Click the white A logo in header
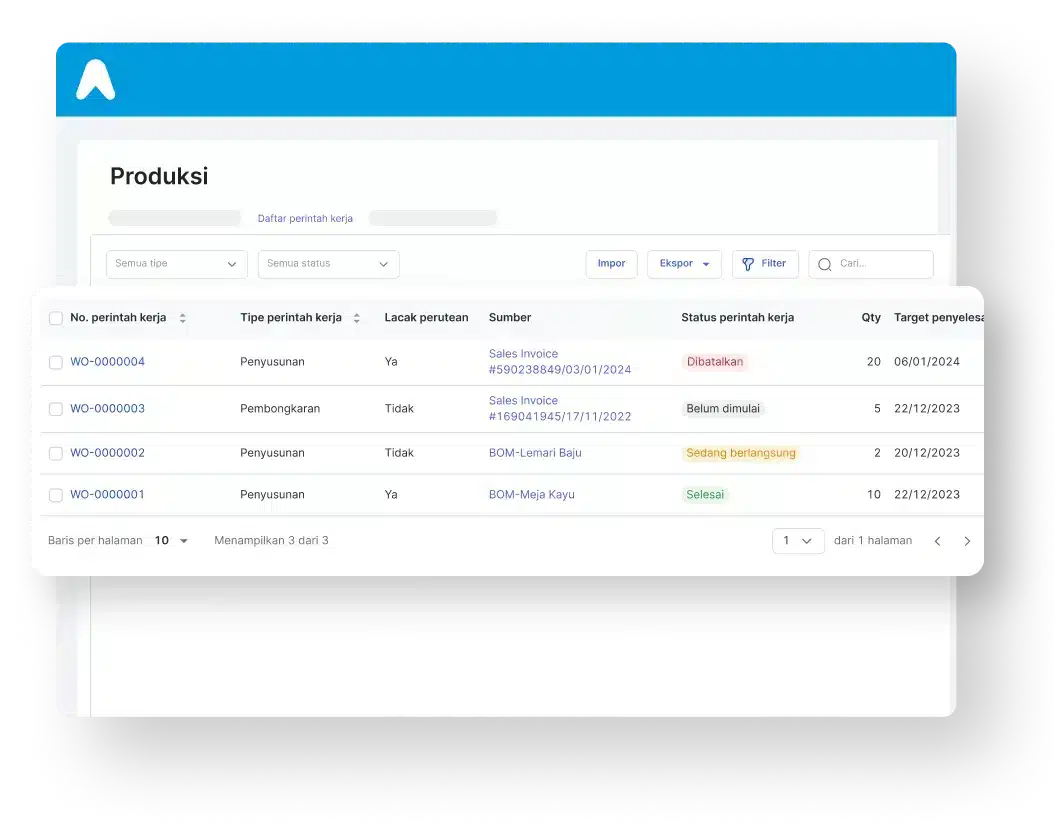 (x=95, y=79)
